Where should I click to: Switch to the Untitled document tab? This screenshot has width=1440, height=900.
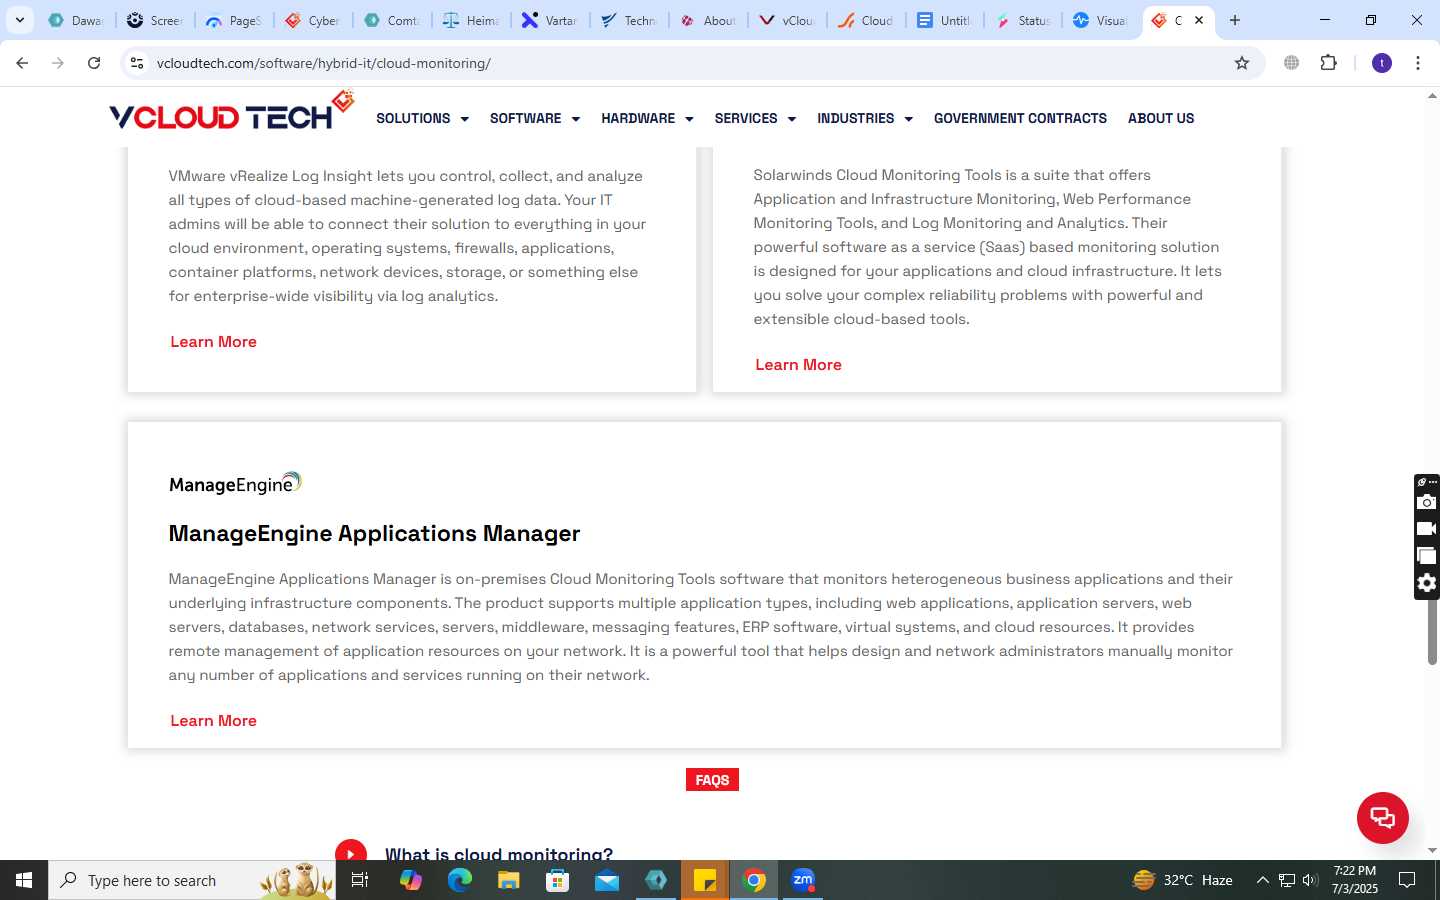pos(944,20)
